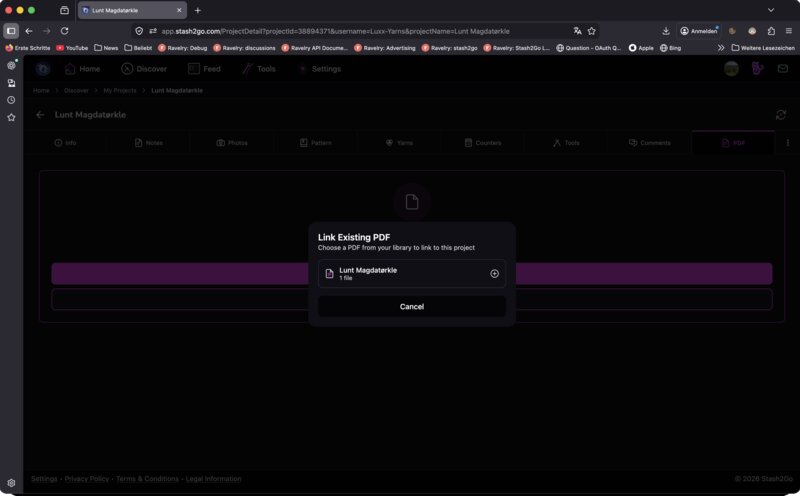Image resolution: width=800 pixels, height=496 pixels.
Task: Select the Lunt Magdatørkle browser tab
Action: tap(132, 10)
